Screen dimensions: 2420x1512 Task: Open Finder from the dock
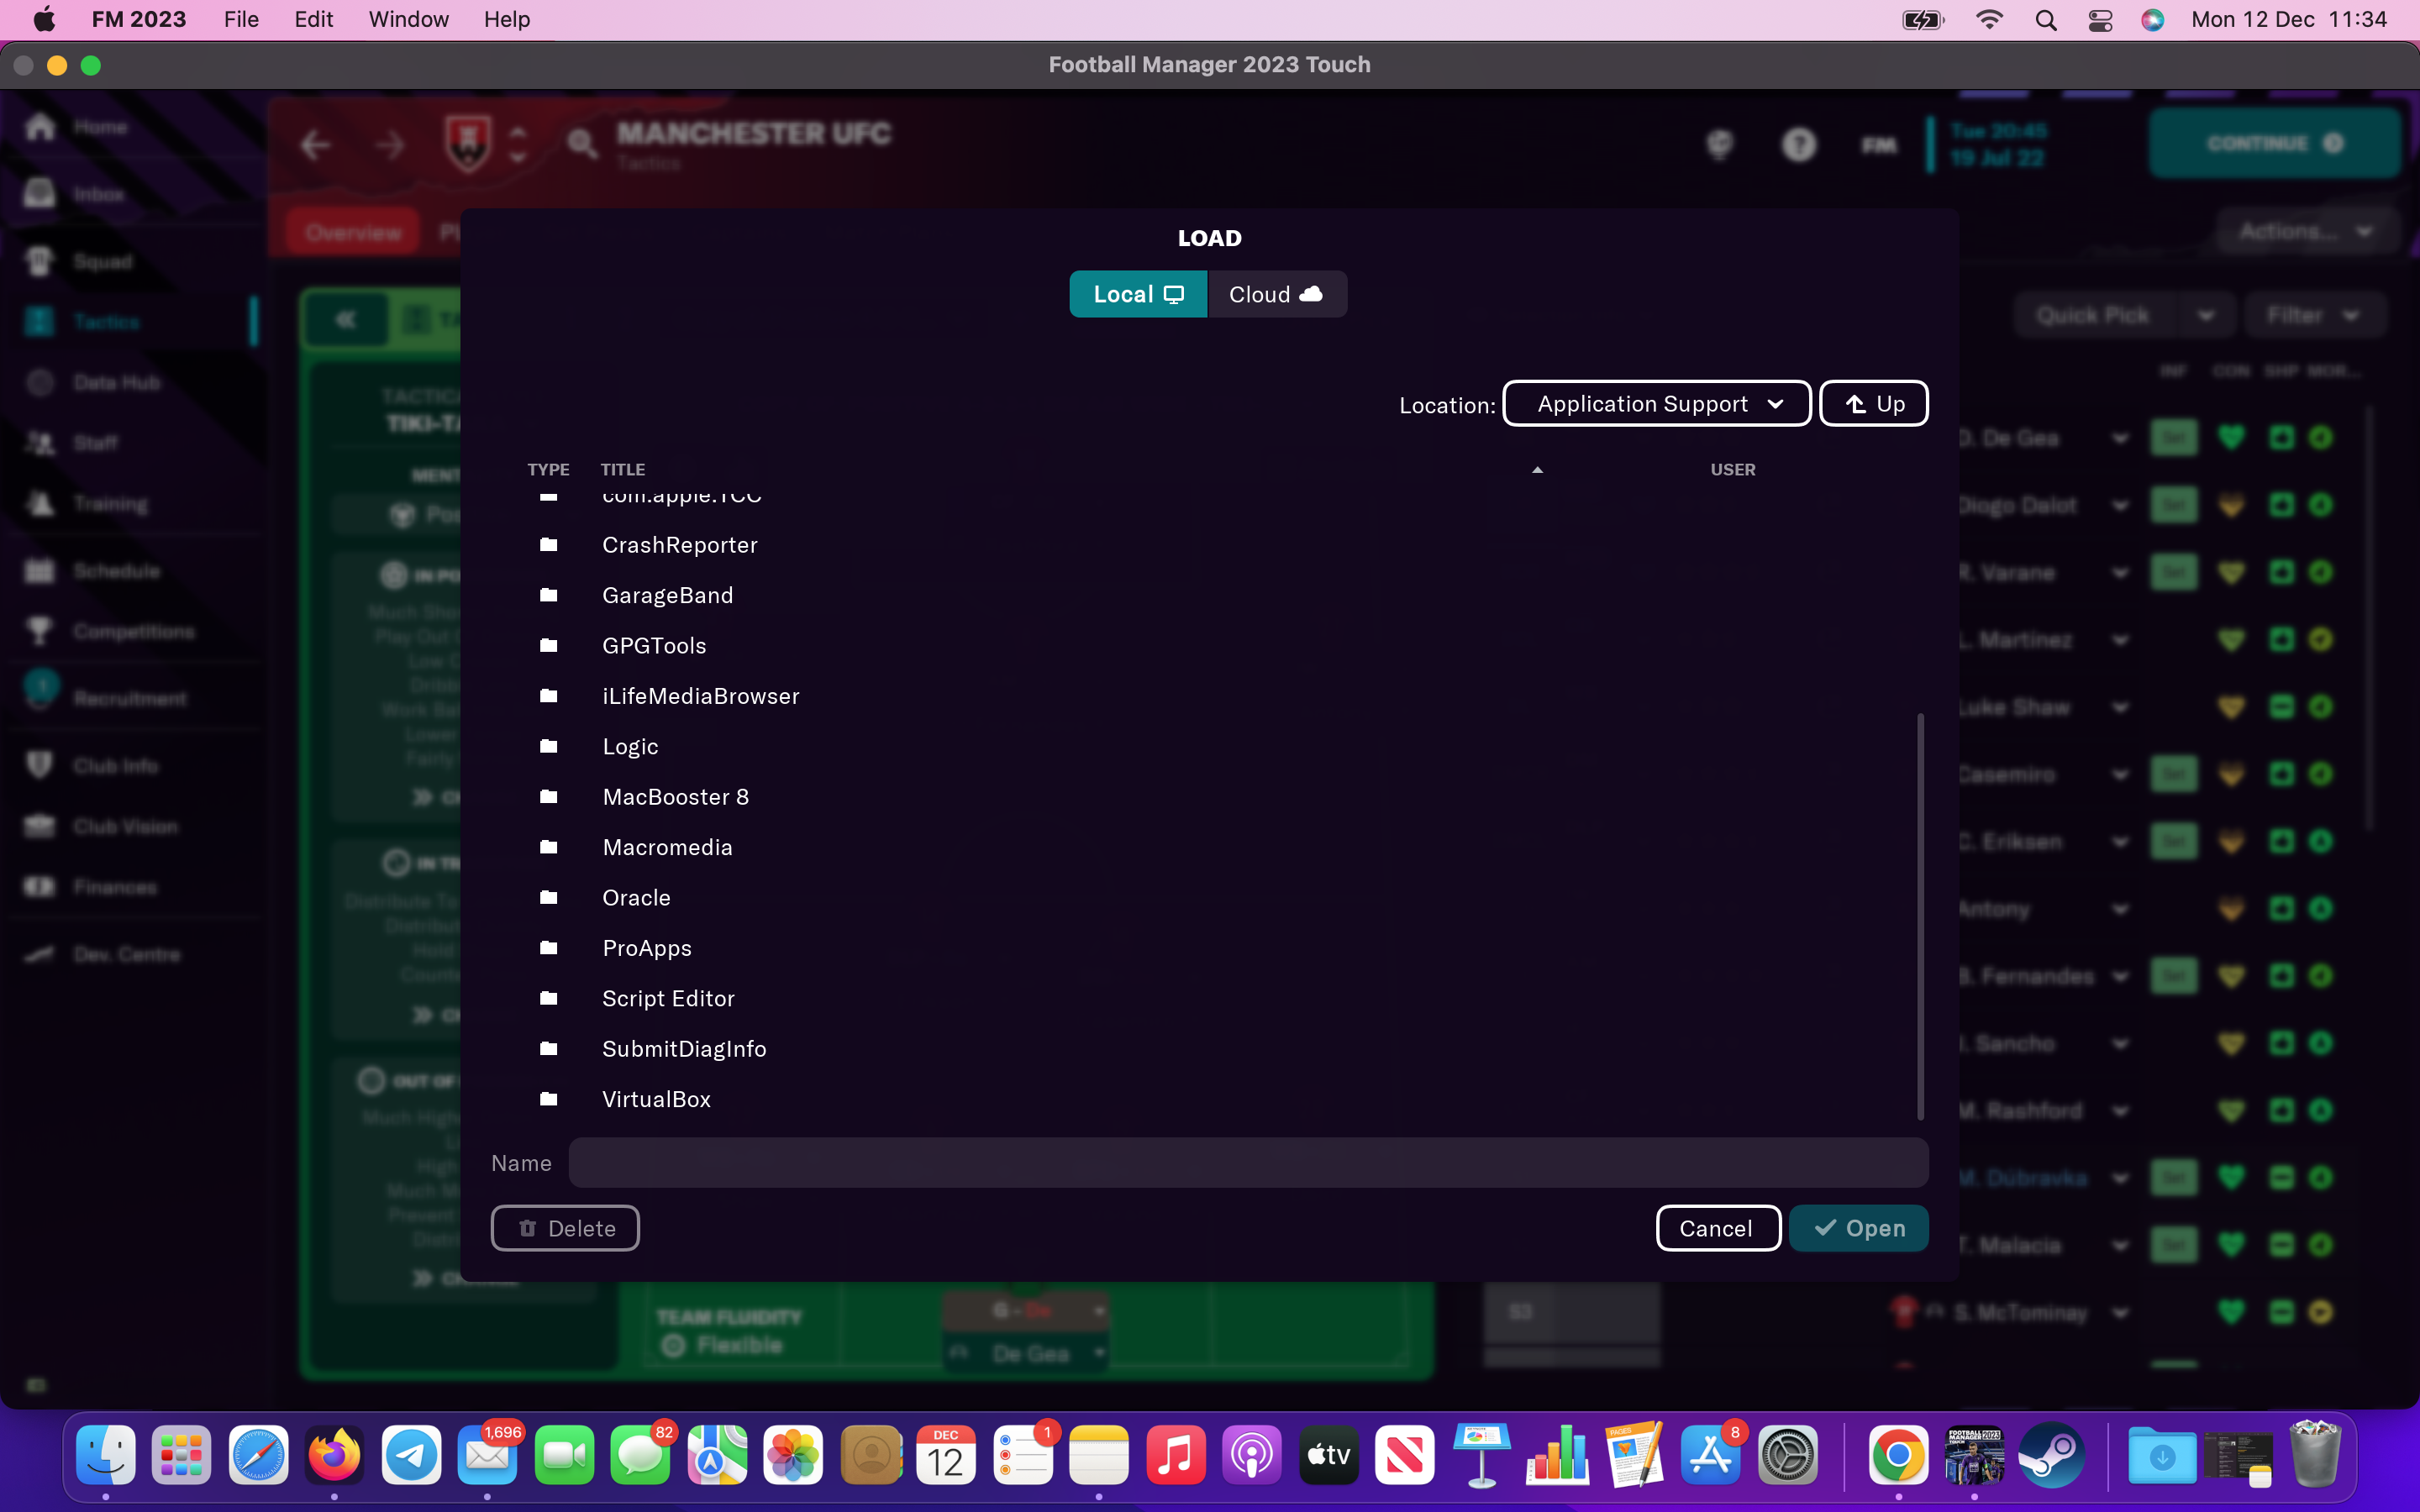(106, 1455)
